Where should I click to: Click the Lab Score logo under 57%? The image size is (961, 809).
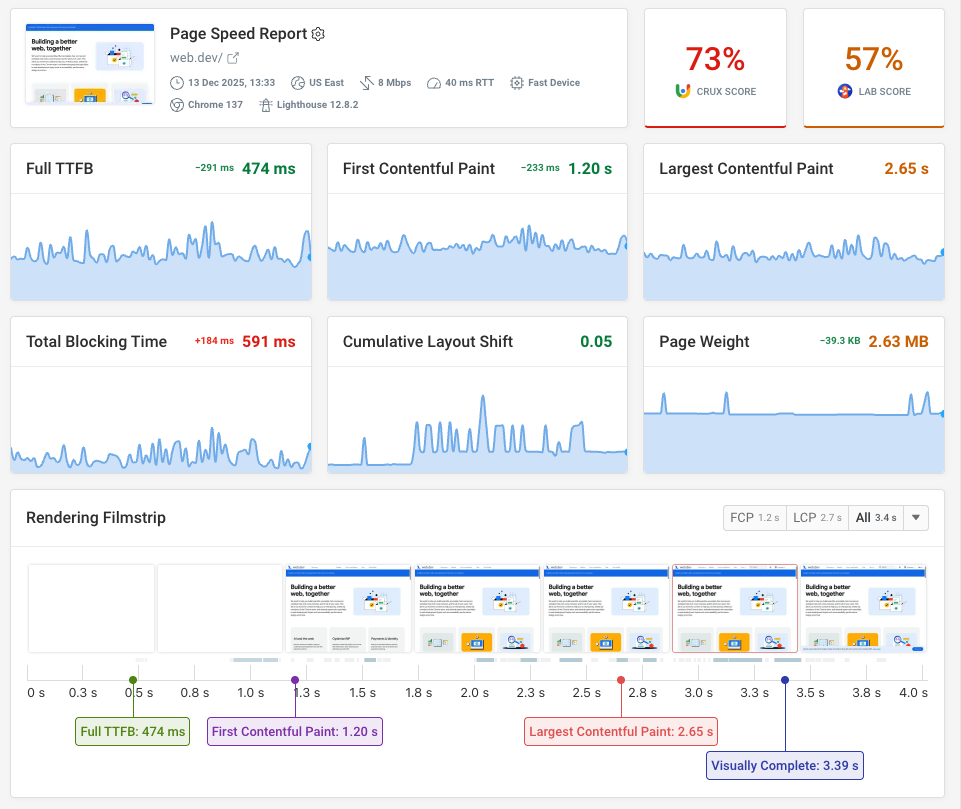845,90
